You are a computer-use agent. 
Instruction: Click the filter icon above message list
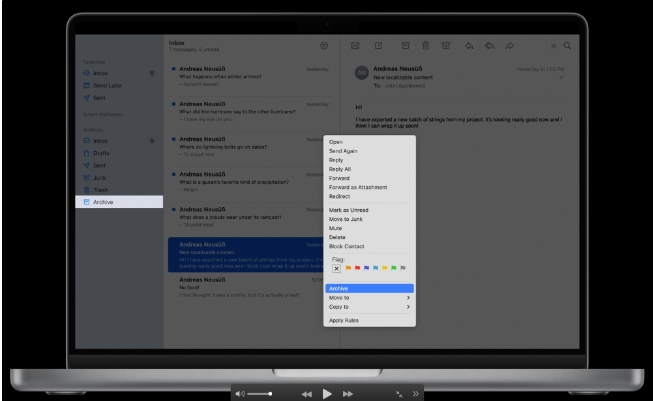pyautogui.click(x=323, y=46)
